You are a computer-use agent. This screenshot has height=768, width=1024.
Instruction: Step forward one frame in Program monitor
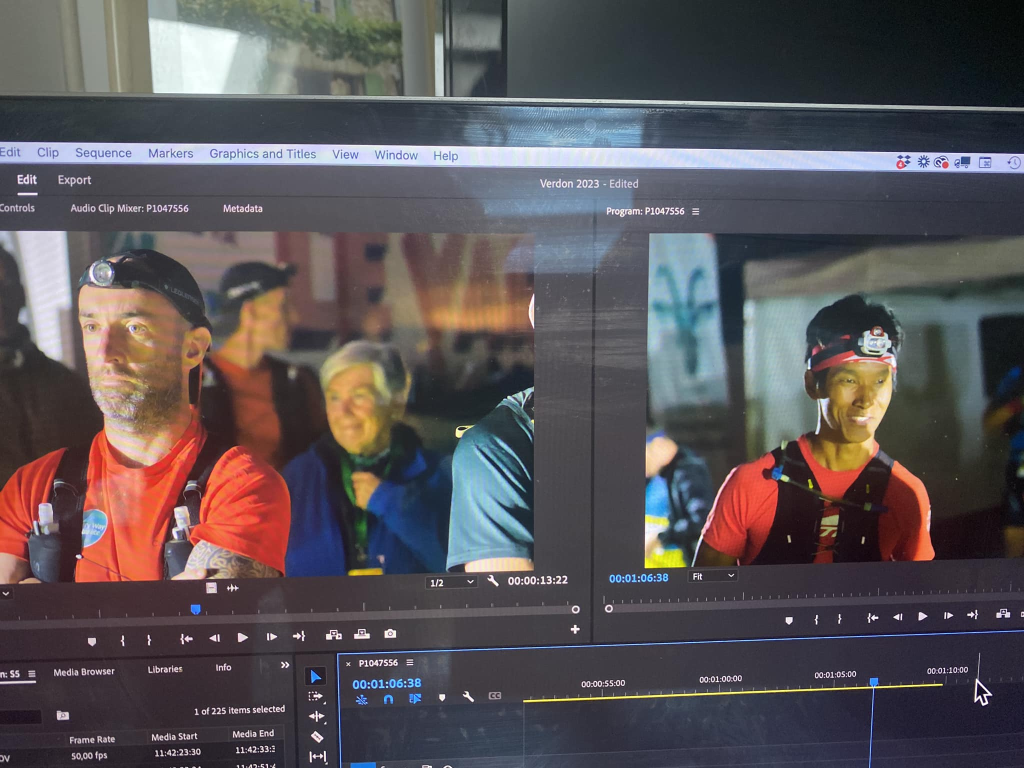click(948, 616)
